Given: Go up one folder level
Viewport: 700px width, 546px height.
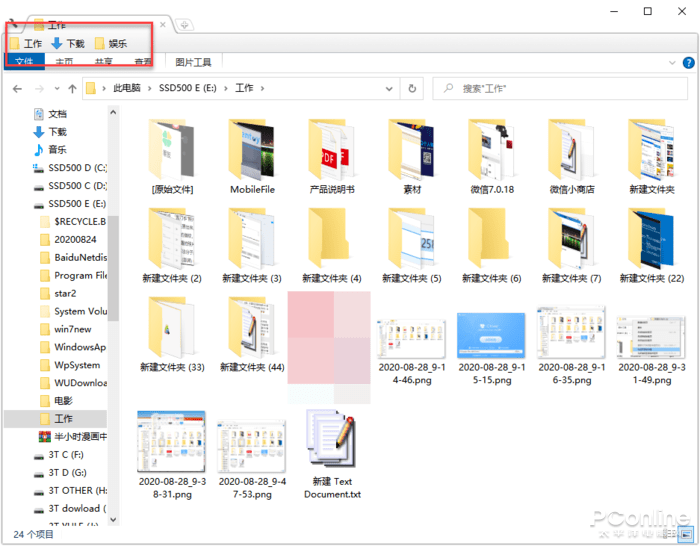Looking at the screenshot, I should [72, 89].
